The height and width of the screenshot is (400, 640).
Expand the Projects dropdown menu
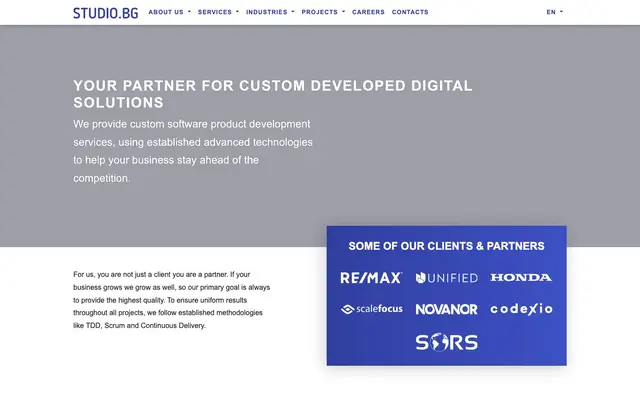pyautogui.click(x=323, y=12)
